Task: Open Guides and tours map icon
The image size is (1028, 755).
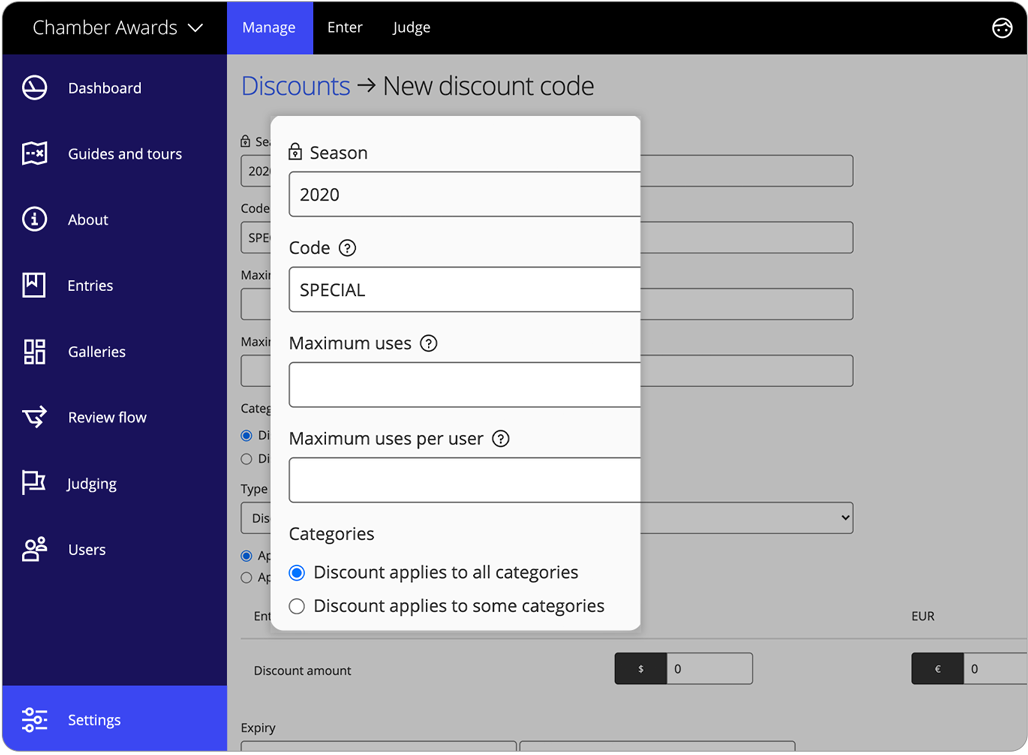Action: click(x=35, y=154)
